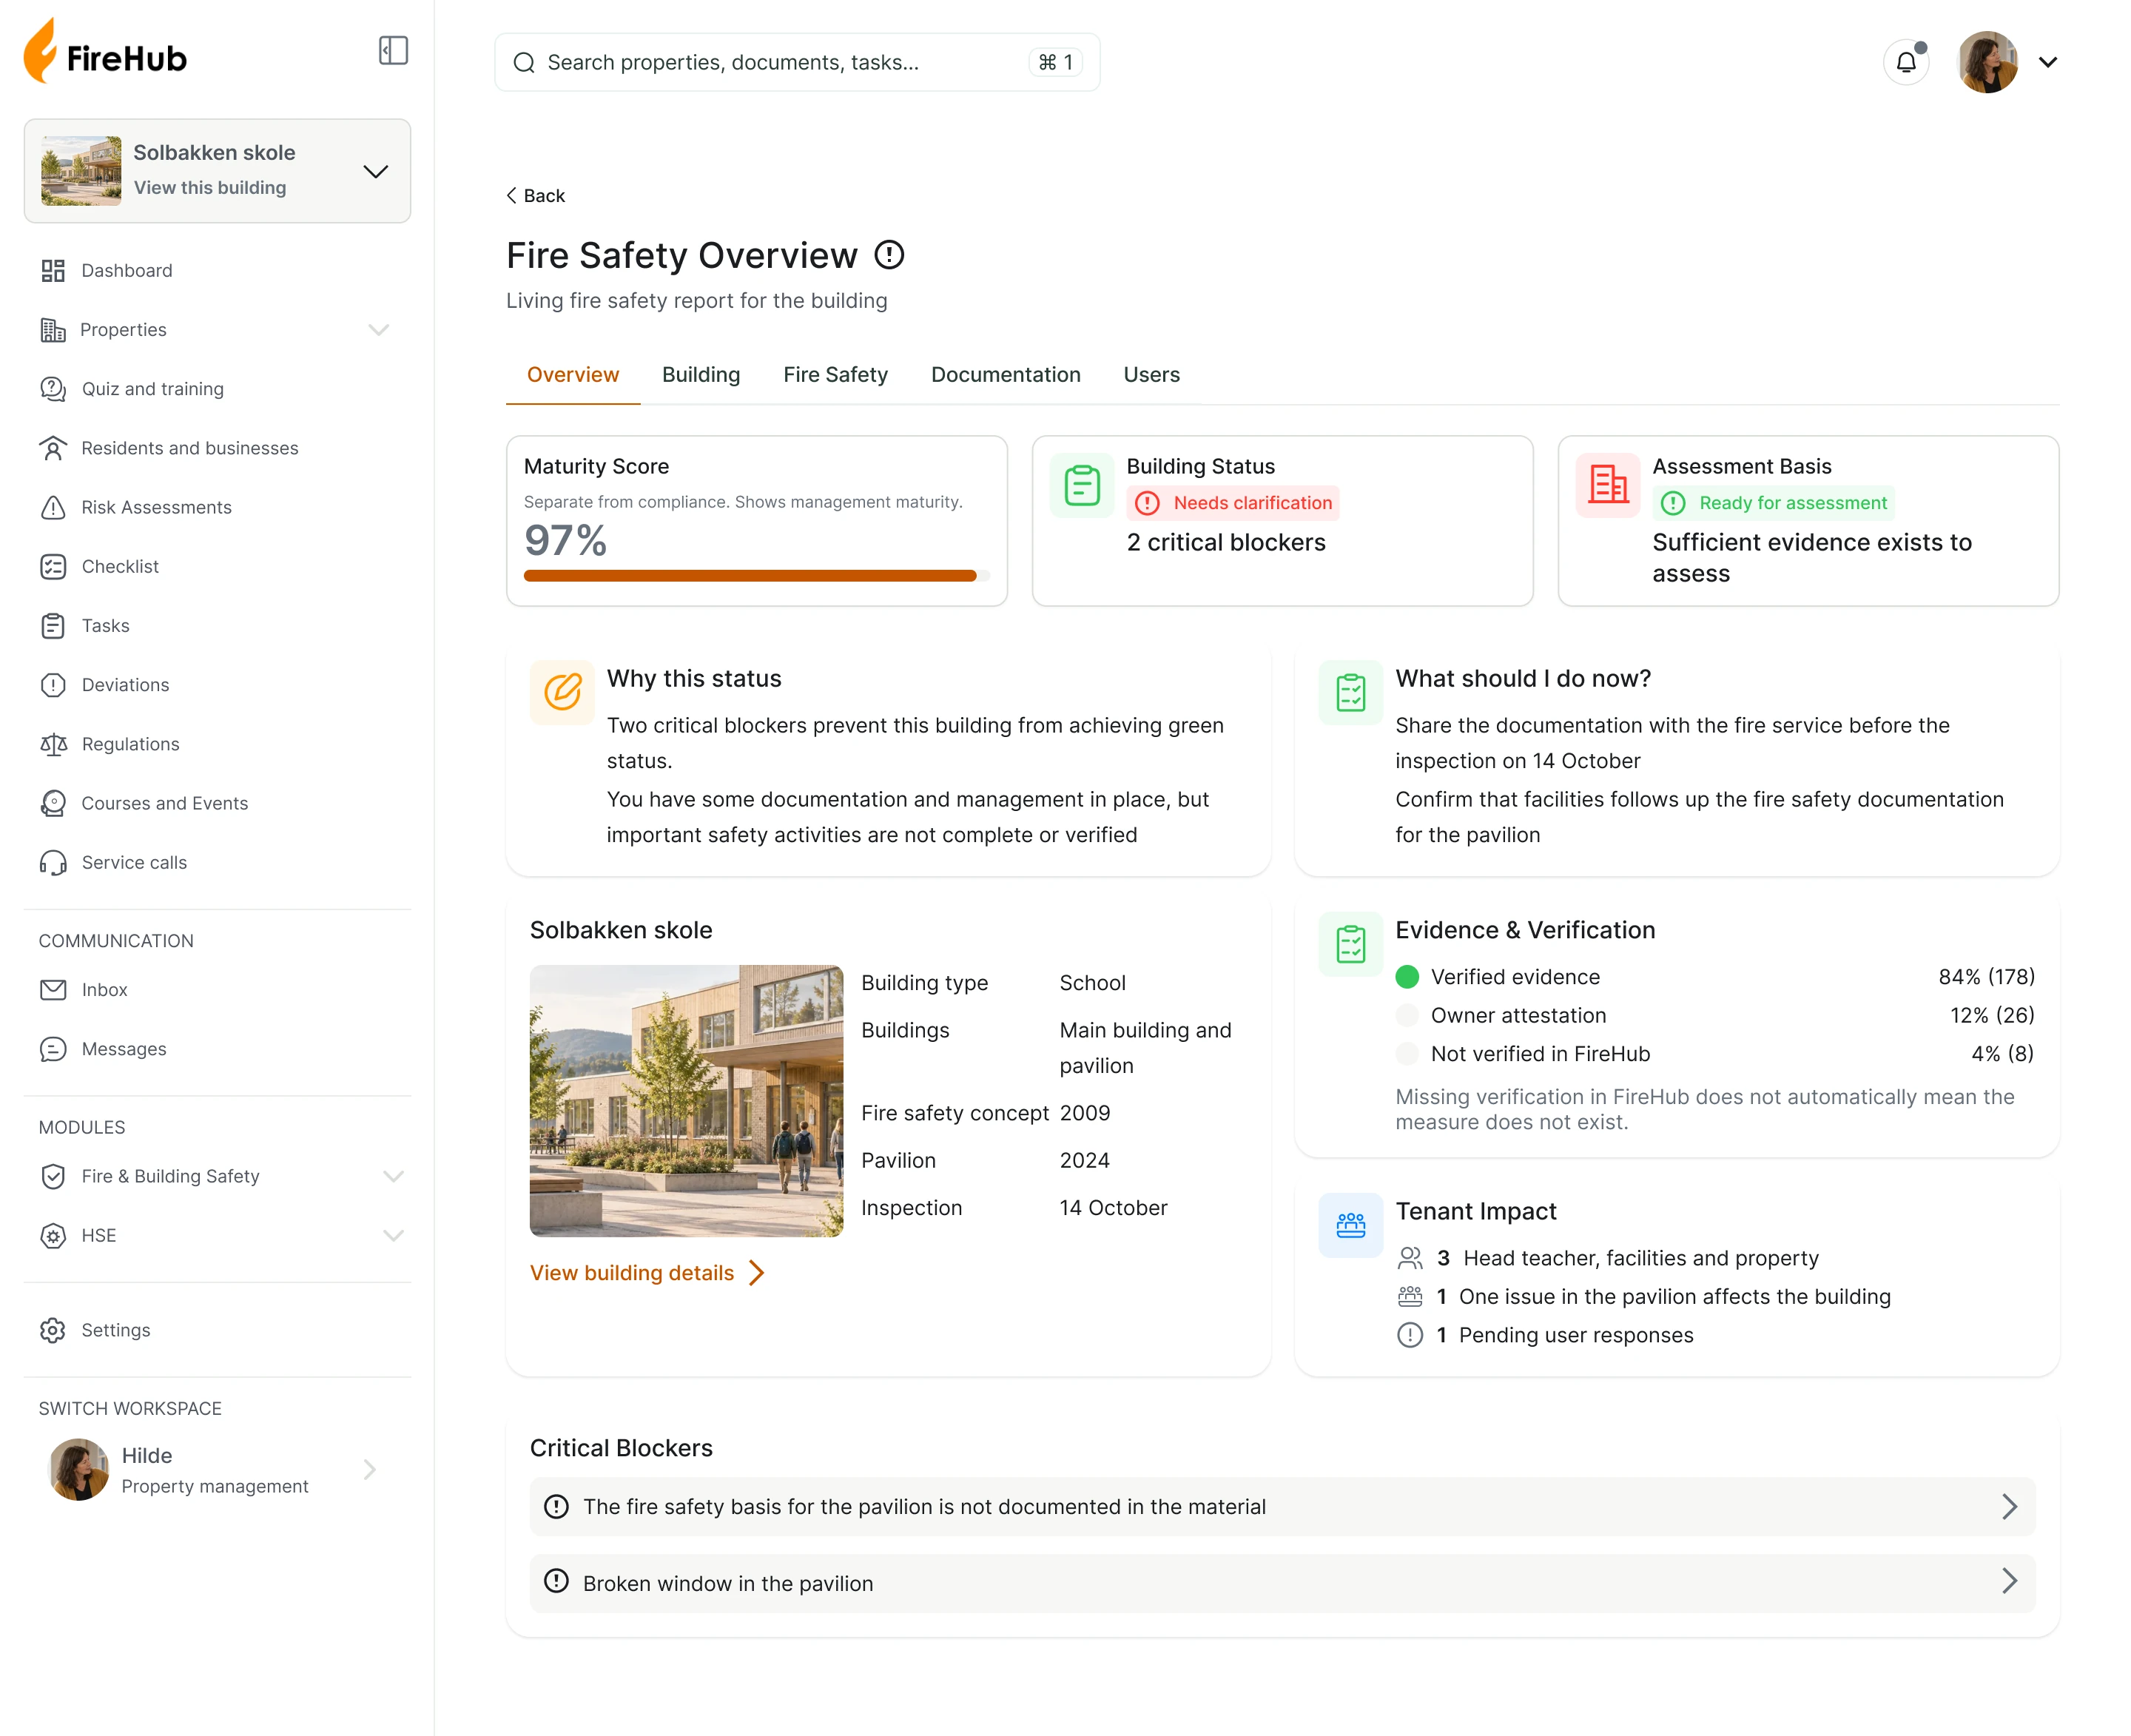Open the Broken window in the pavilion blocker
The image size is (2131, 1736).
1282,1583
